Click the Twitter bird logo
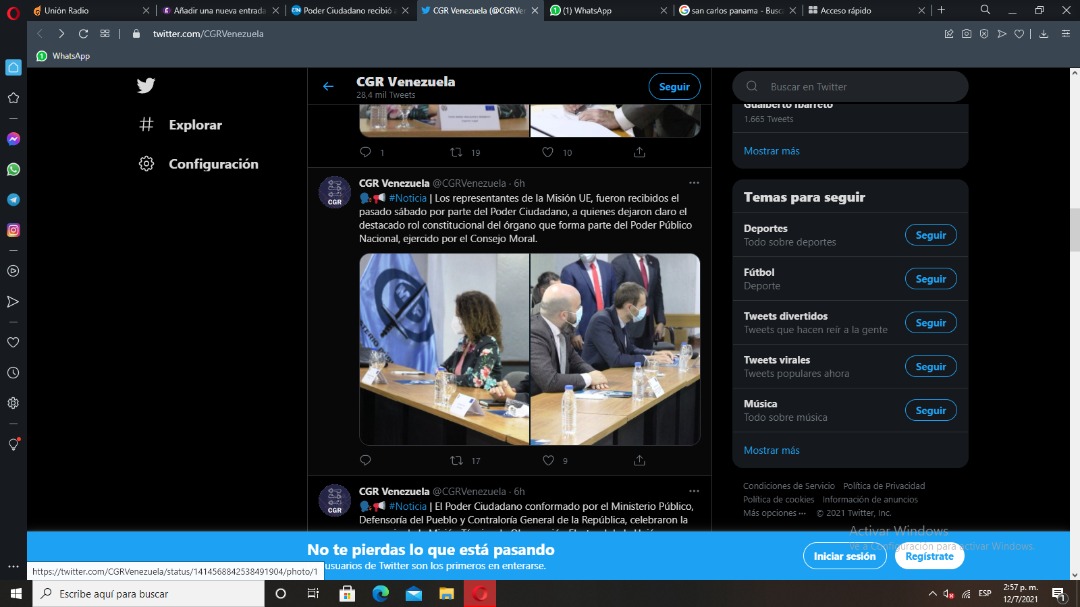1080x607 pixels. pos(146,86)
